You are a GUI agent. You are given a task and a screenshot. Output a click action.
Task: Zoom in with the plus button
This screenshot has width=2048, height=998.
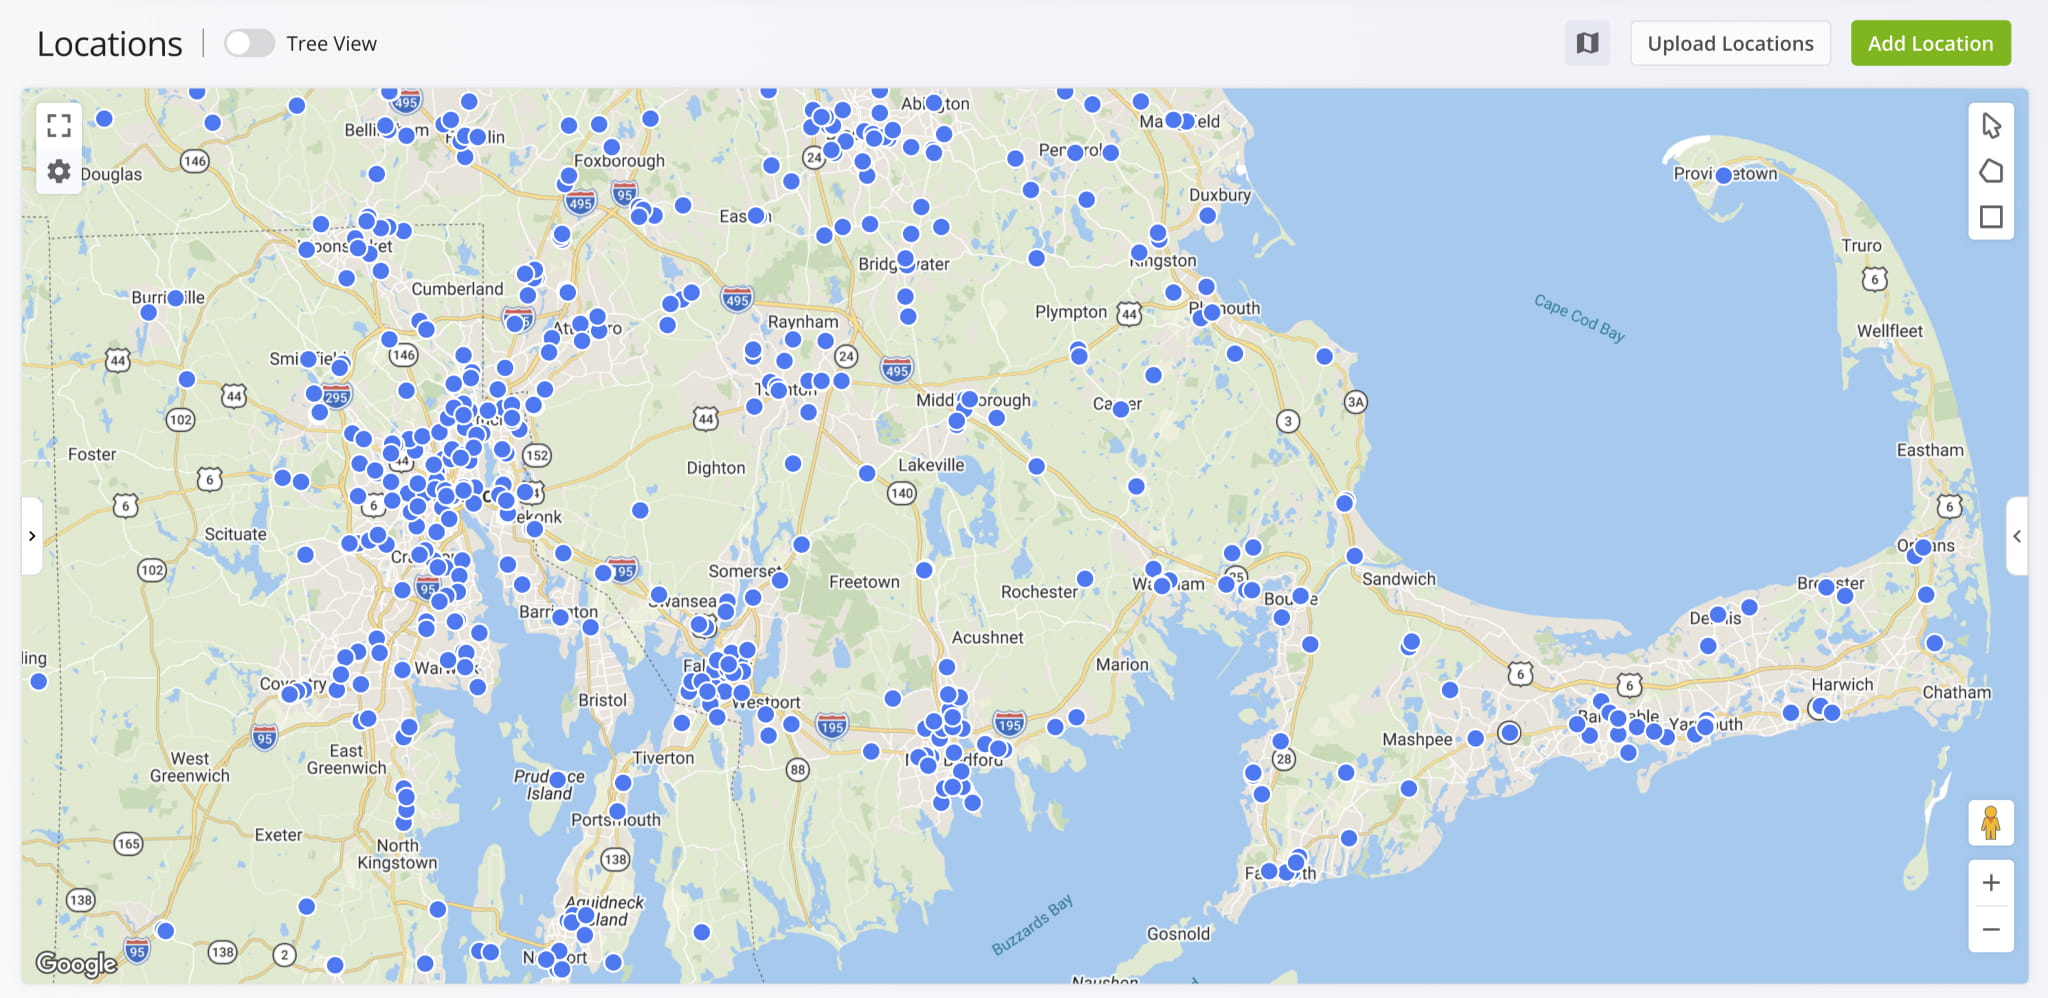(x=1990, y=882)
